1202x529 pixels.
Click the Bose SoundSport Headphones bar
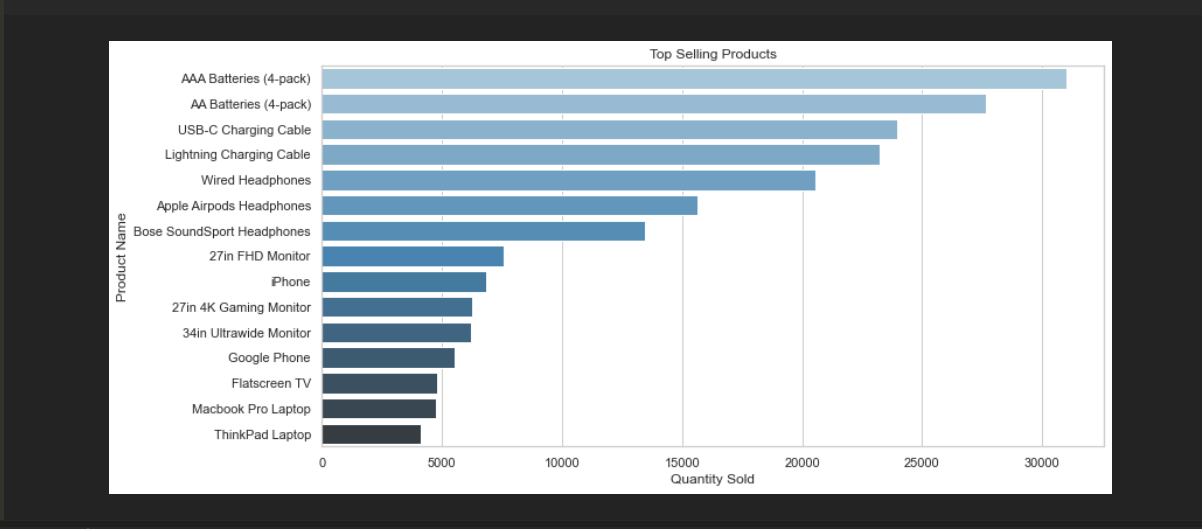point(483,231)
